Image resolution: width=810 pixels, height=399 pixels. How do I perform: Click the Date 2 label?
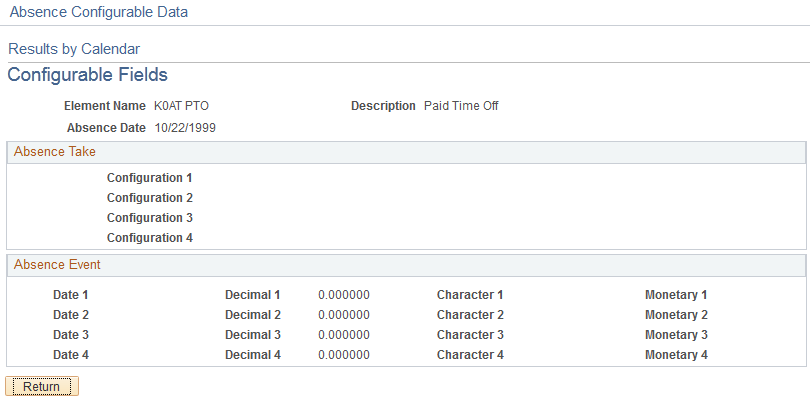[x=71, y=315]
